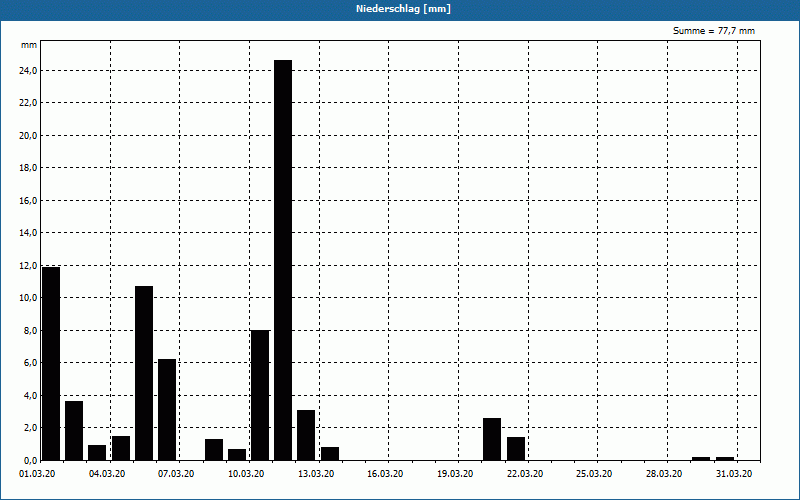Click the bar slightly above 6,0 mm

pyautogui.click(x=167, y=410)
